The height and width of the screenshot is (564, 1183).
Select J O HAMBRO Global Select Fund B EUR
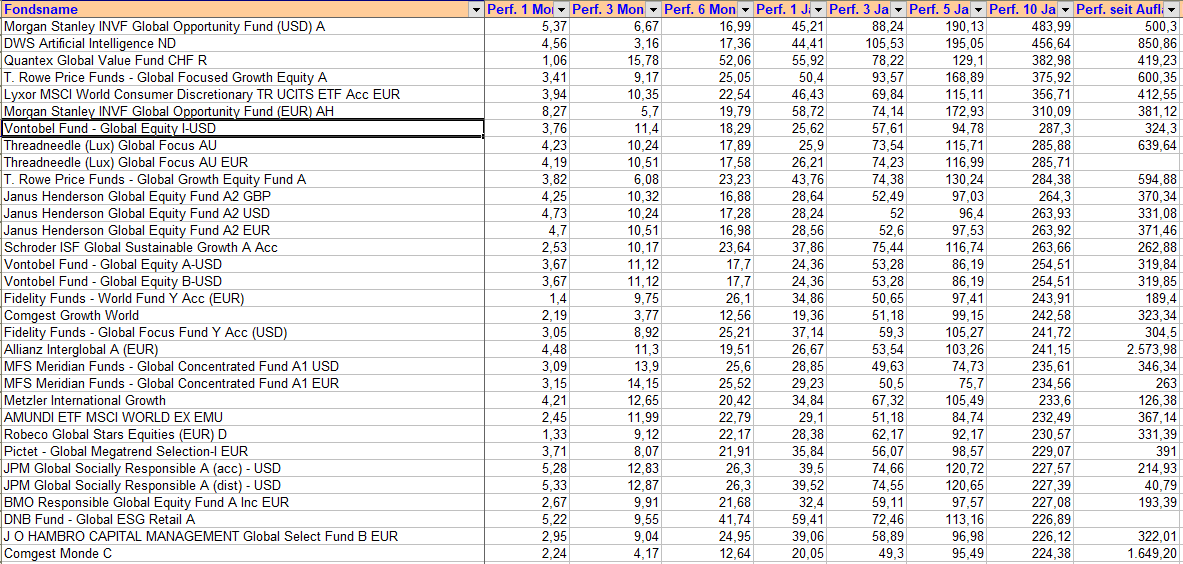click(242, 536)
